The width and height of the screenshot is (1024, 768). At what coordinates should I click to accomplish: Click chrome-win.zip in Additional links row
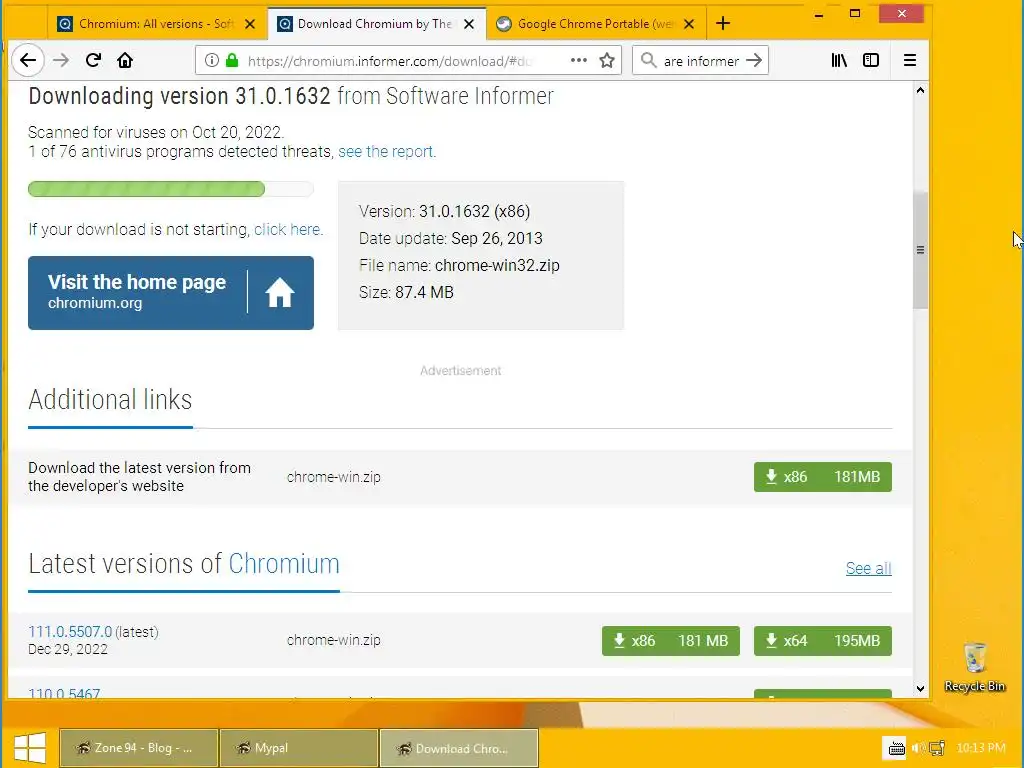pyautogui.click(x=334, y=477)
